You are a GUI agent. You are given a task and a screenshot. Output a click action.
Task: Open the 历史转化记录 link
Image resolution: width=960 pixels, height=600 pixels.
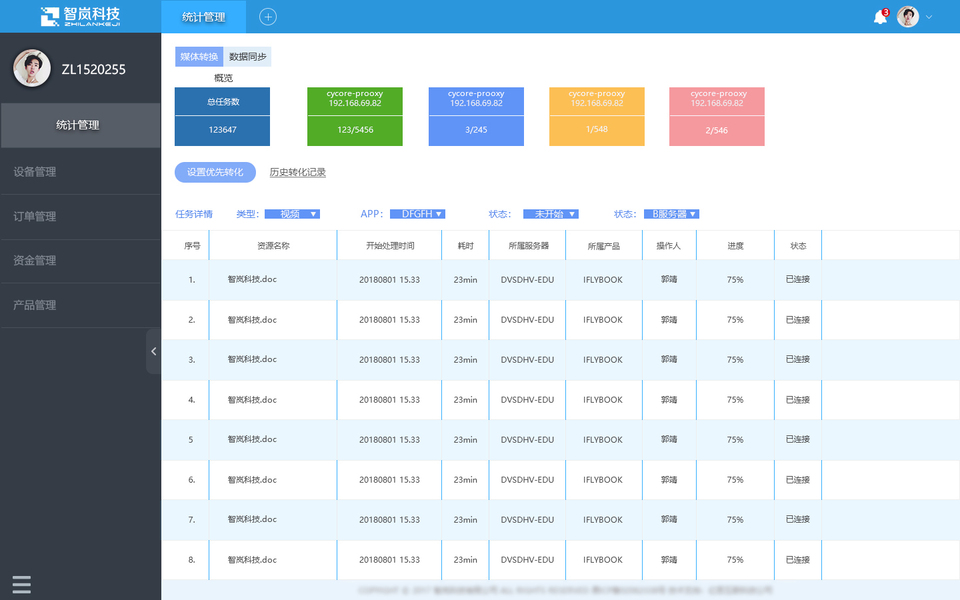[298, 173]
